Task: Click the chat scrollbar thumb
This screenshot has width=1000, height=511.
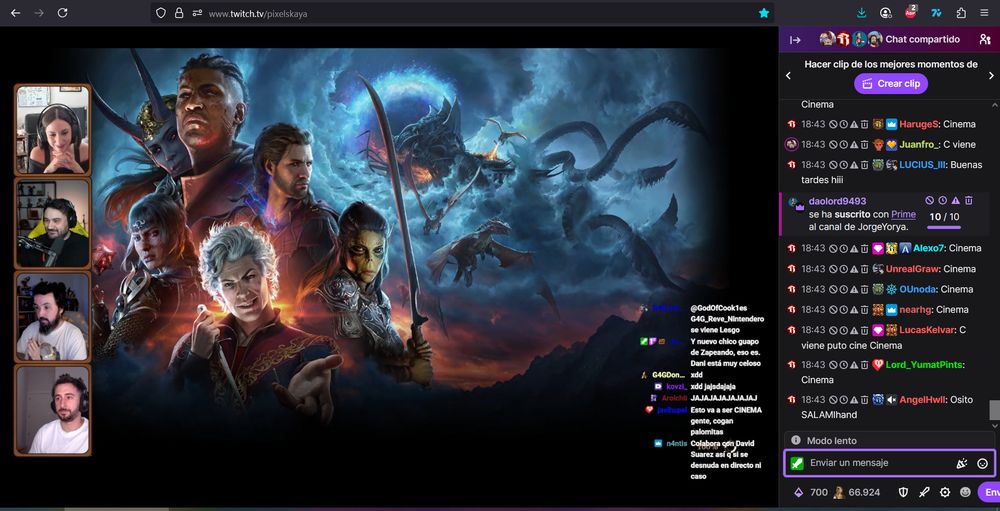Action: [994, 410]
